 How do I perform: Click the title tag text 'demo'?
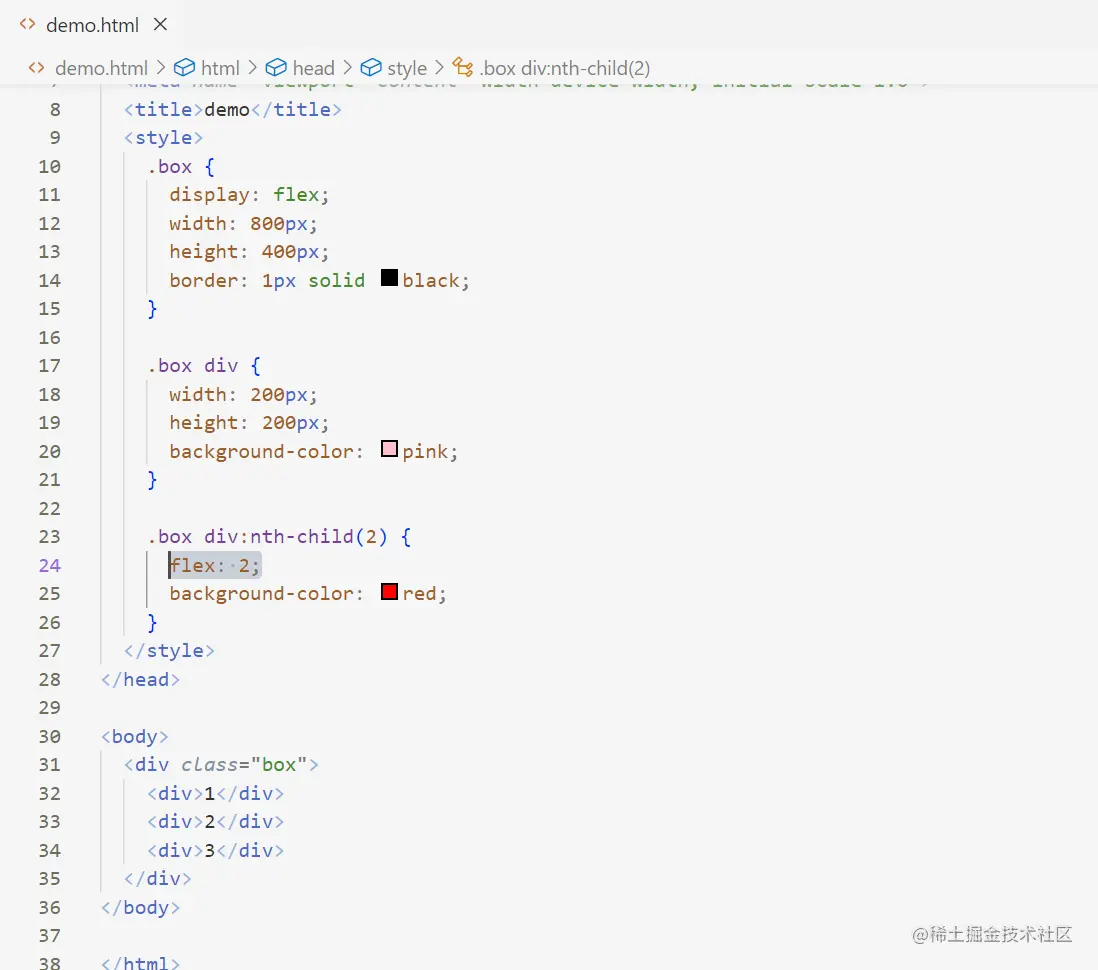click(227, 110)
